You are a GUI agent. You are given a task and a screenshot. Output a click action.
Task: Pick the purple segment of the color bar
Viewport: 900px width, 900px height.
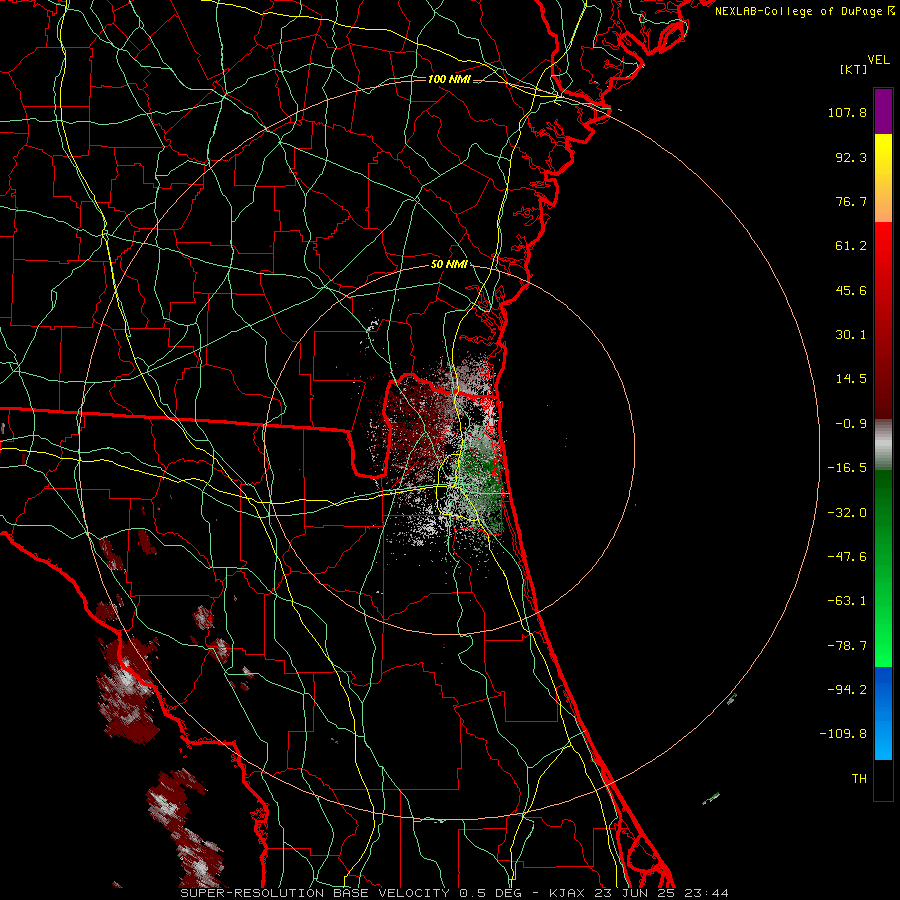(883, 111)
